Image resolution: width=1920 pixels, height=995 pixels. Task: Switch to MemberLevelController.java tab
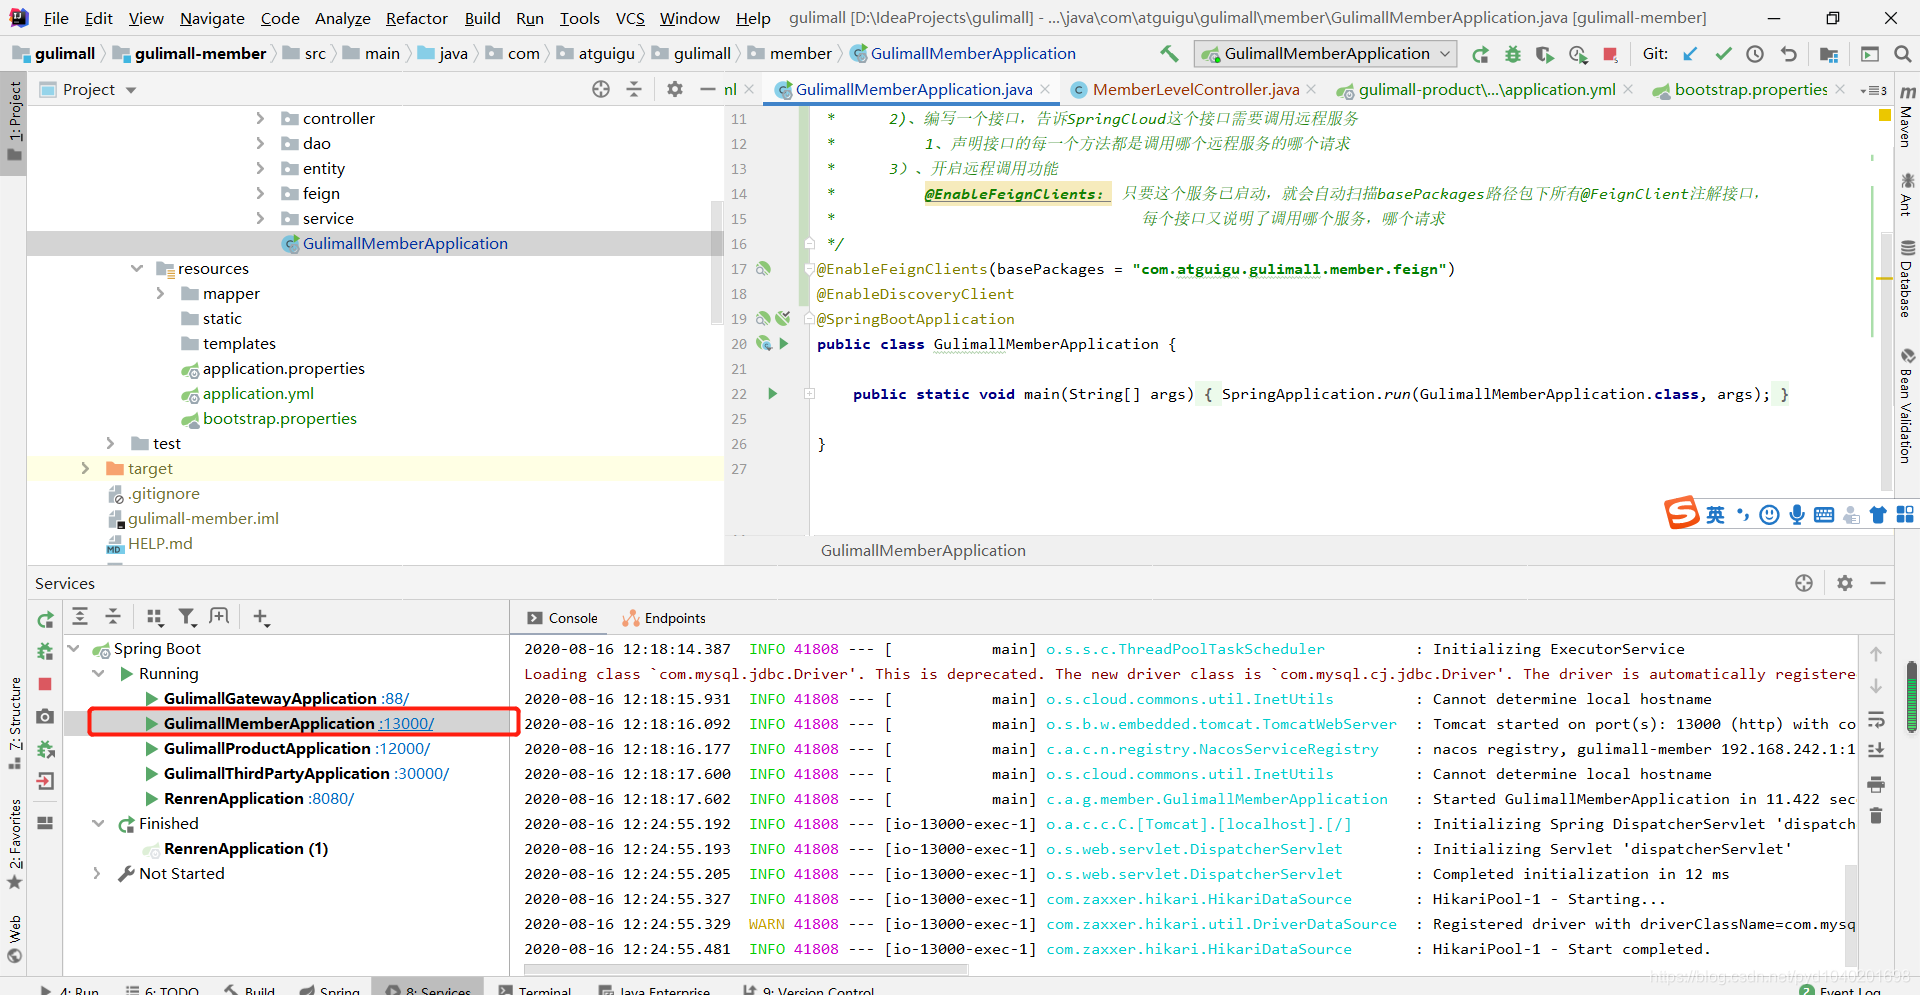[1196, 90]
